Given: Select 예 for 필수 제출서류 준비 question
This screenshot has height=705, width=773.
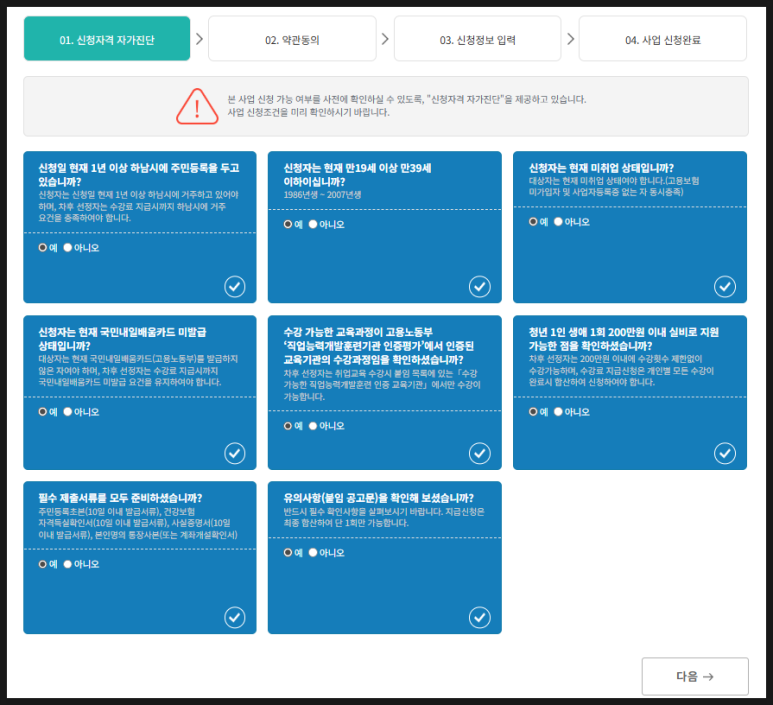Looking at the screenshot, I should [43, 564].
